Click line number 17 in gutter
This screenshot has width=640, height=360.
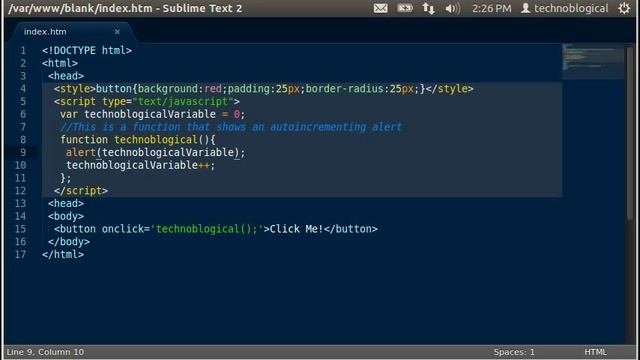(20, 254)
